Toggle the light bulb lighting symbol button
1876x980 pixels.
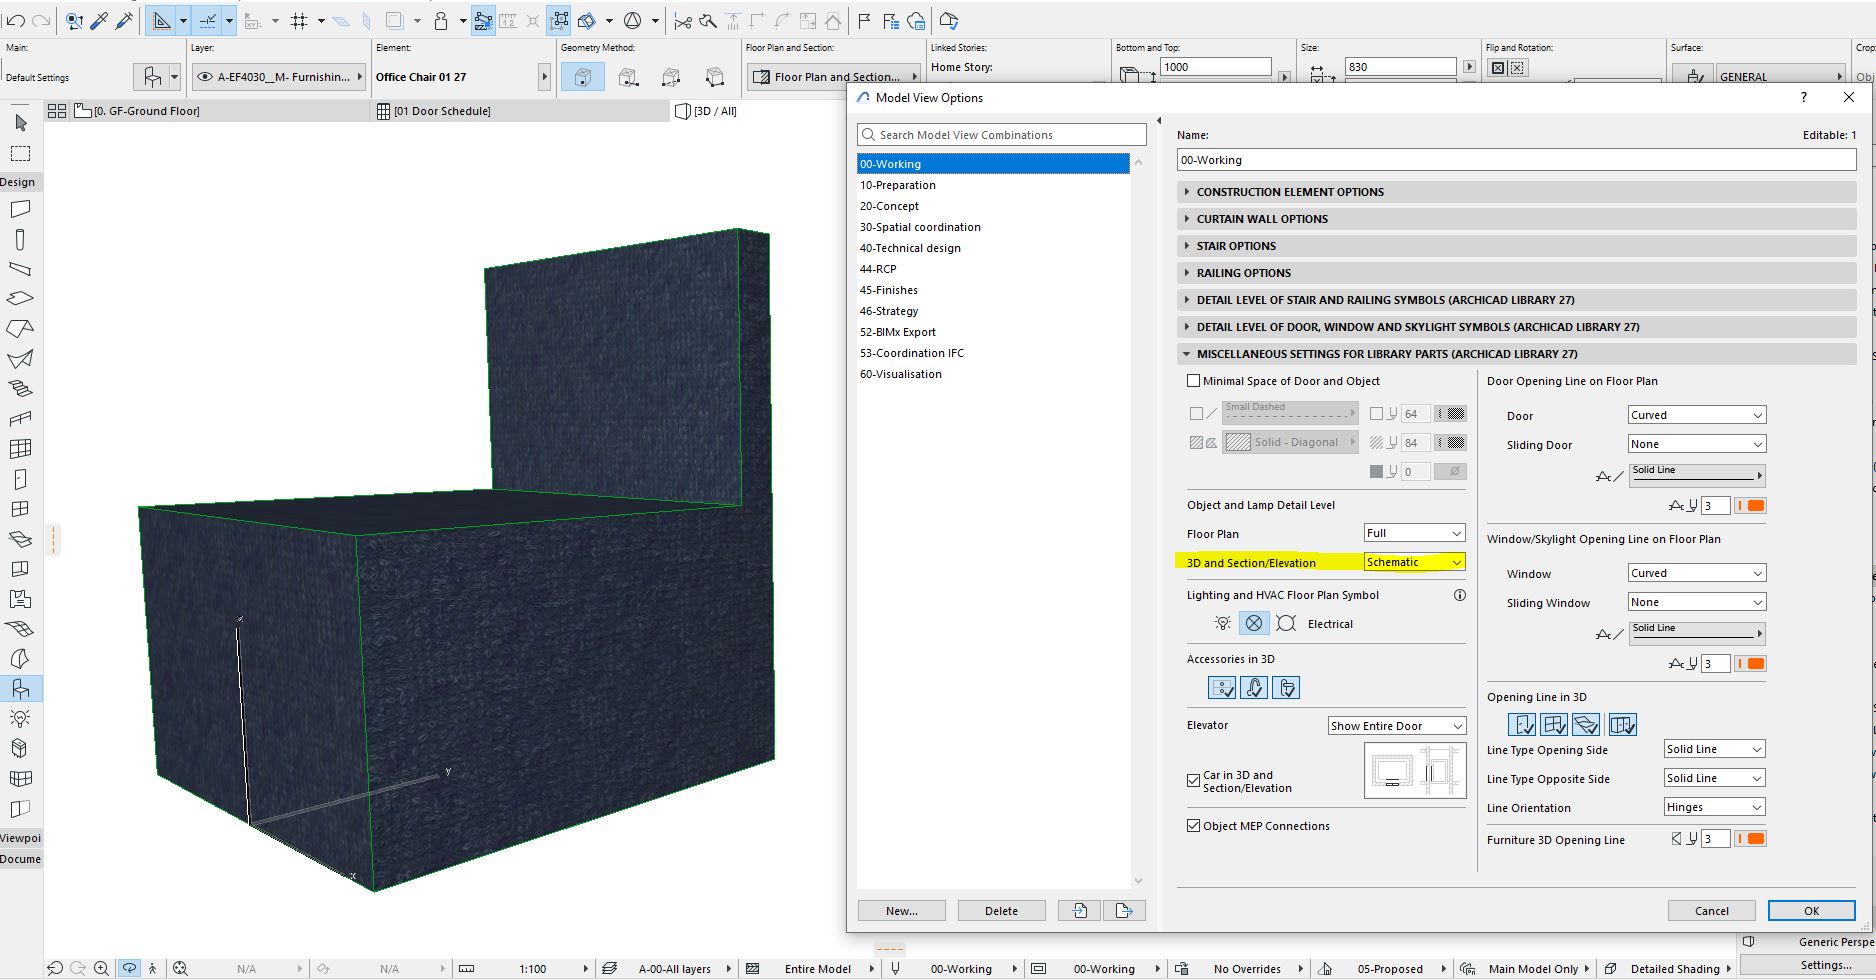pyautogui.click(x=1222, y=623)
